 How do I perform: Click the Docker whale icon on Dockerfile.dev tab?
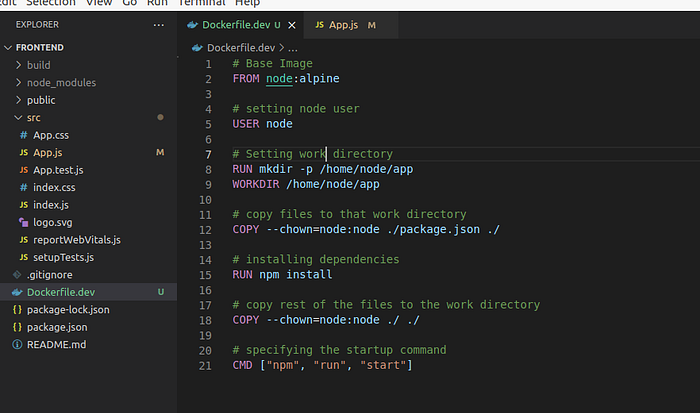coord(192,25)
